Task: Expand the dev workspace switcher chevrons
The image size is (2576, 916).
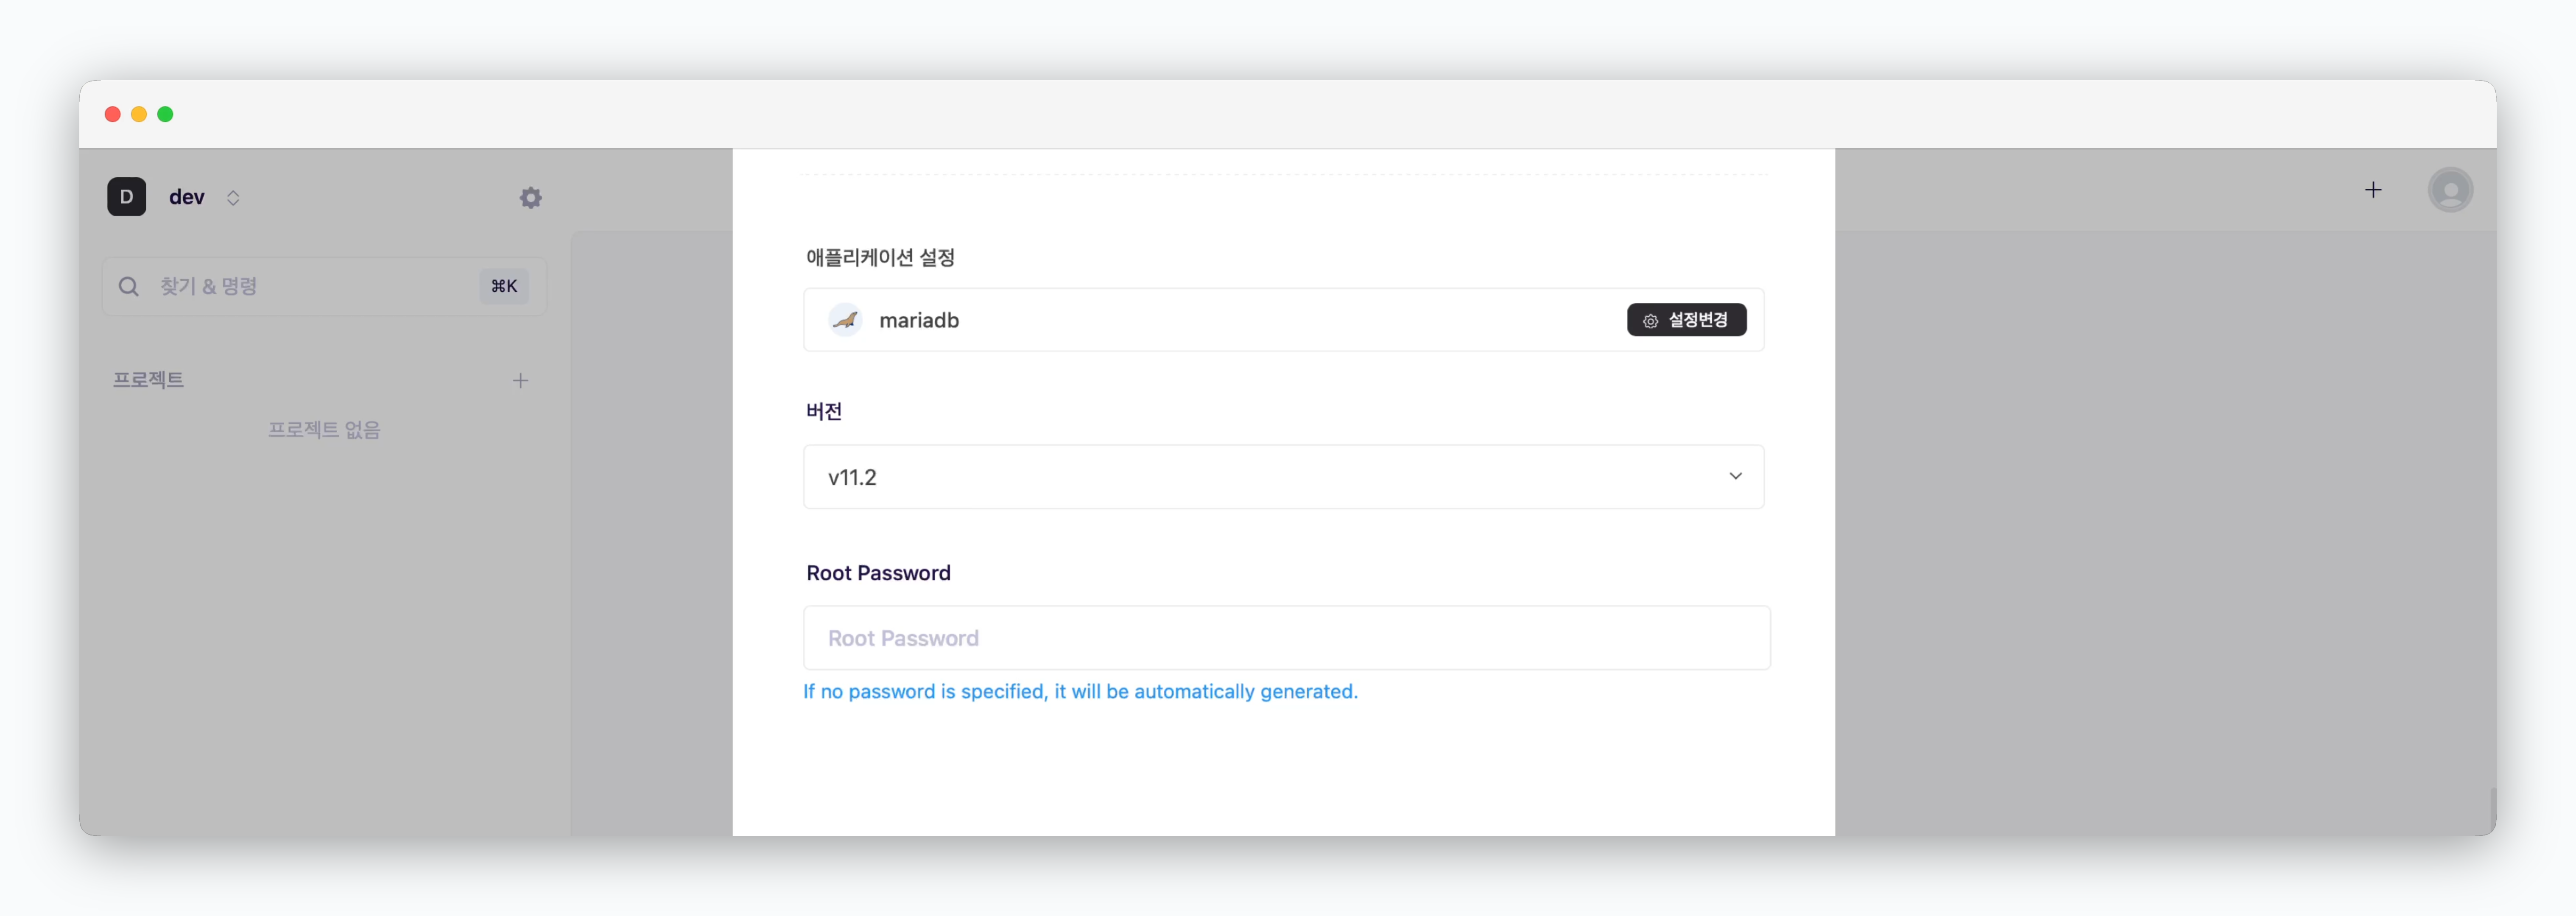Action: coord(233,197)
